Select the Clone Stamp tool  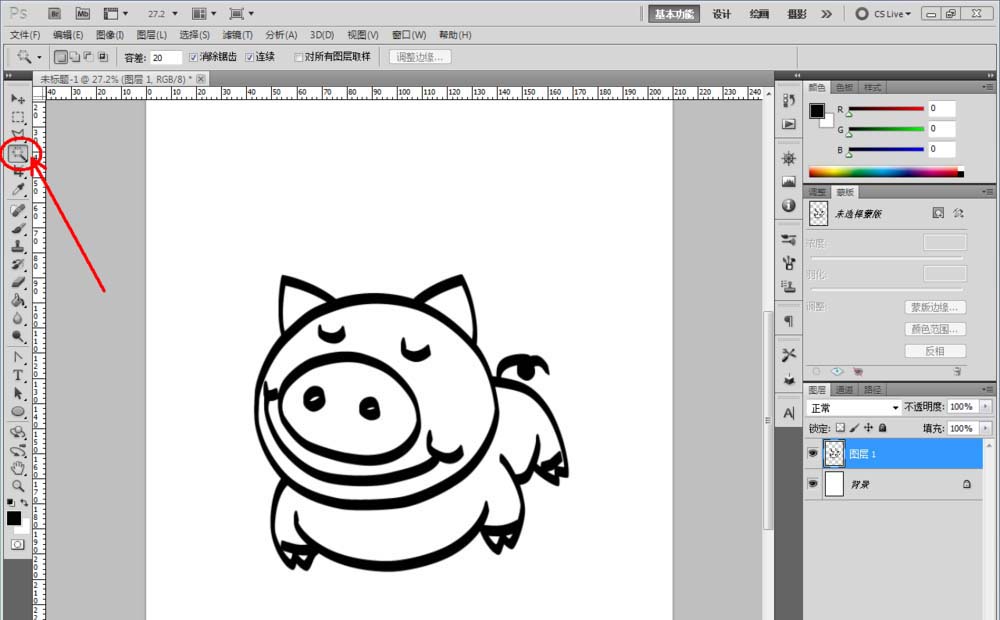pyautogui.click(x=18, y=246)
